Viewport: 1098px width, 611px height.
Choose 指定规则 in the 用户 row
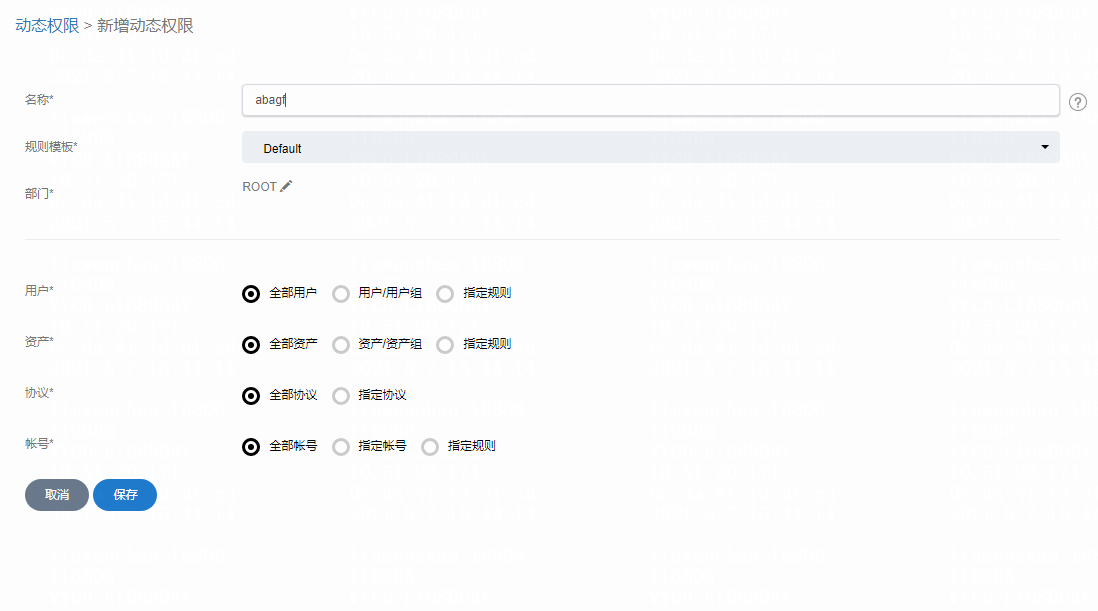coord(445,293)
